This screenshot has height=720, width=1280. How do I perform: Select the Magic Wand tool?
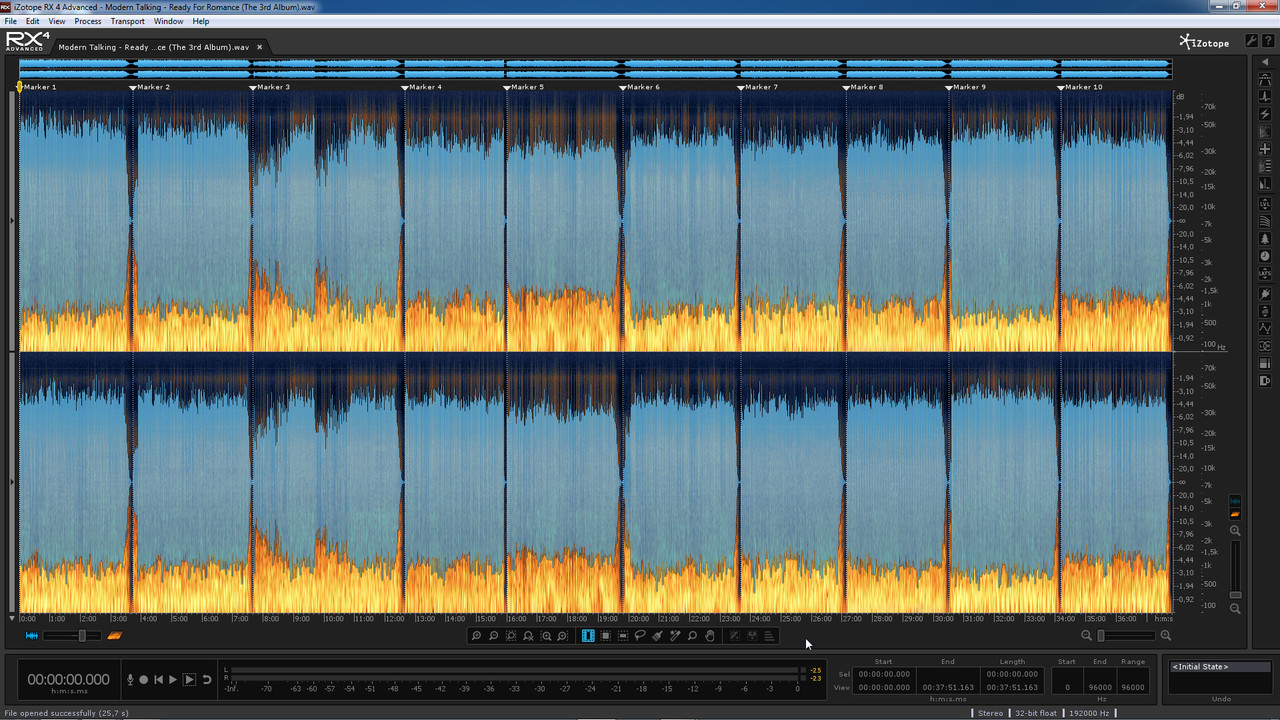point(675,636)
